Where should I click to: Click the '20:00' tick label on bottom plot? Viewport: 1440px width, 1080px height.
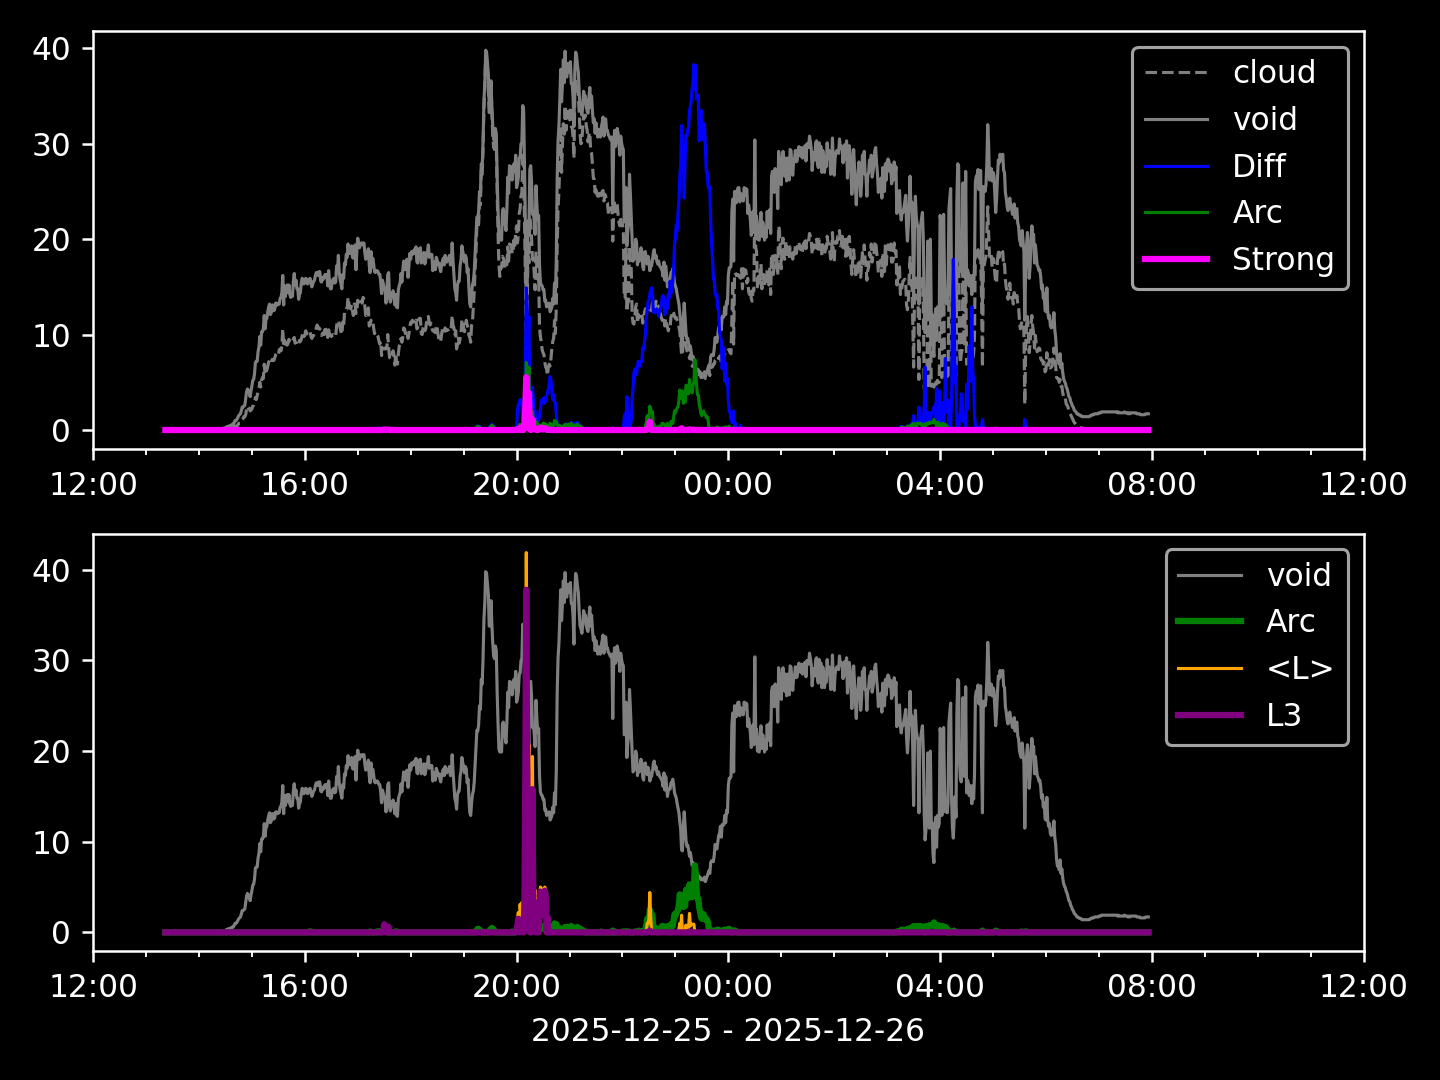516,987
